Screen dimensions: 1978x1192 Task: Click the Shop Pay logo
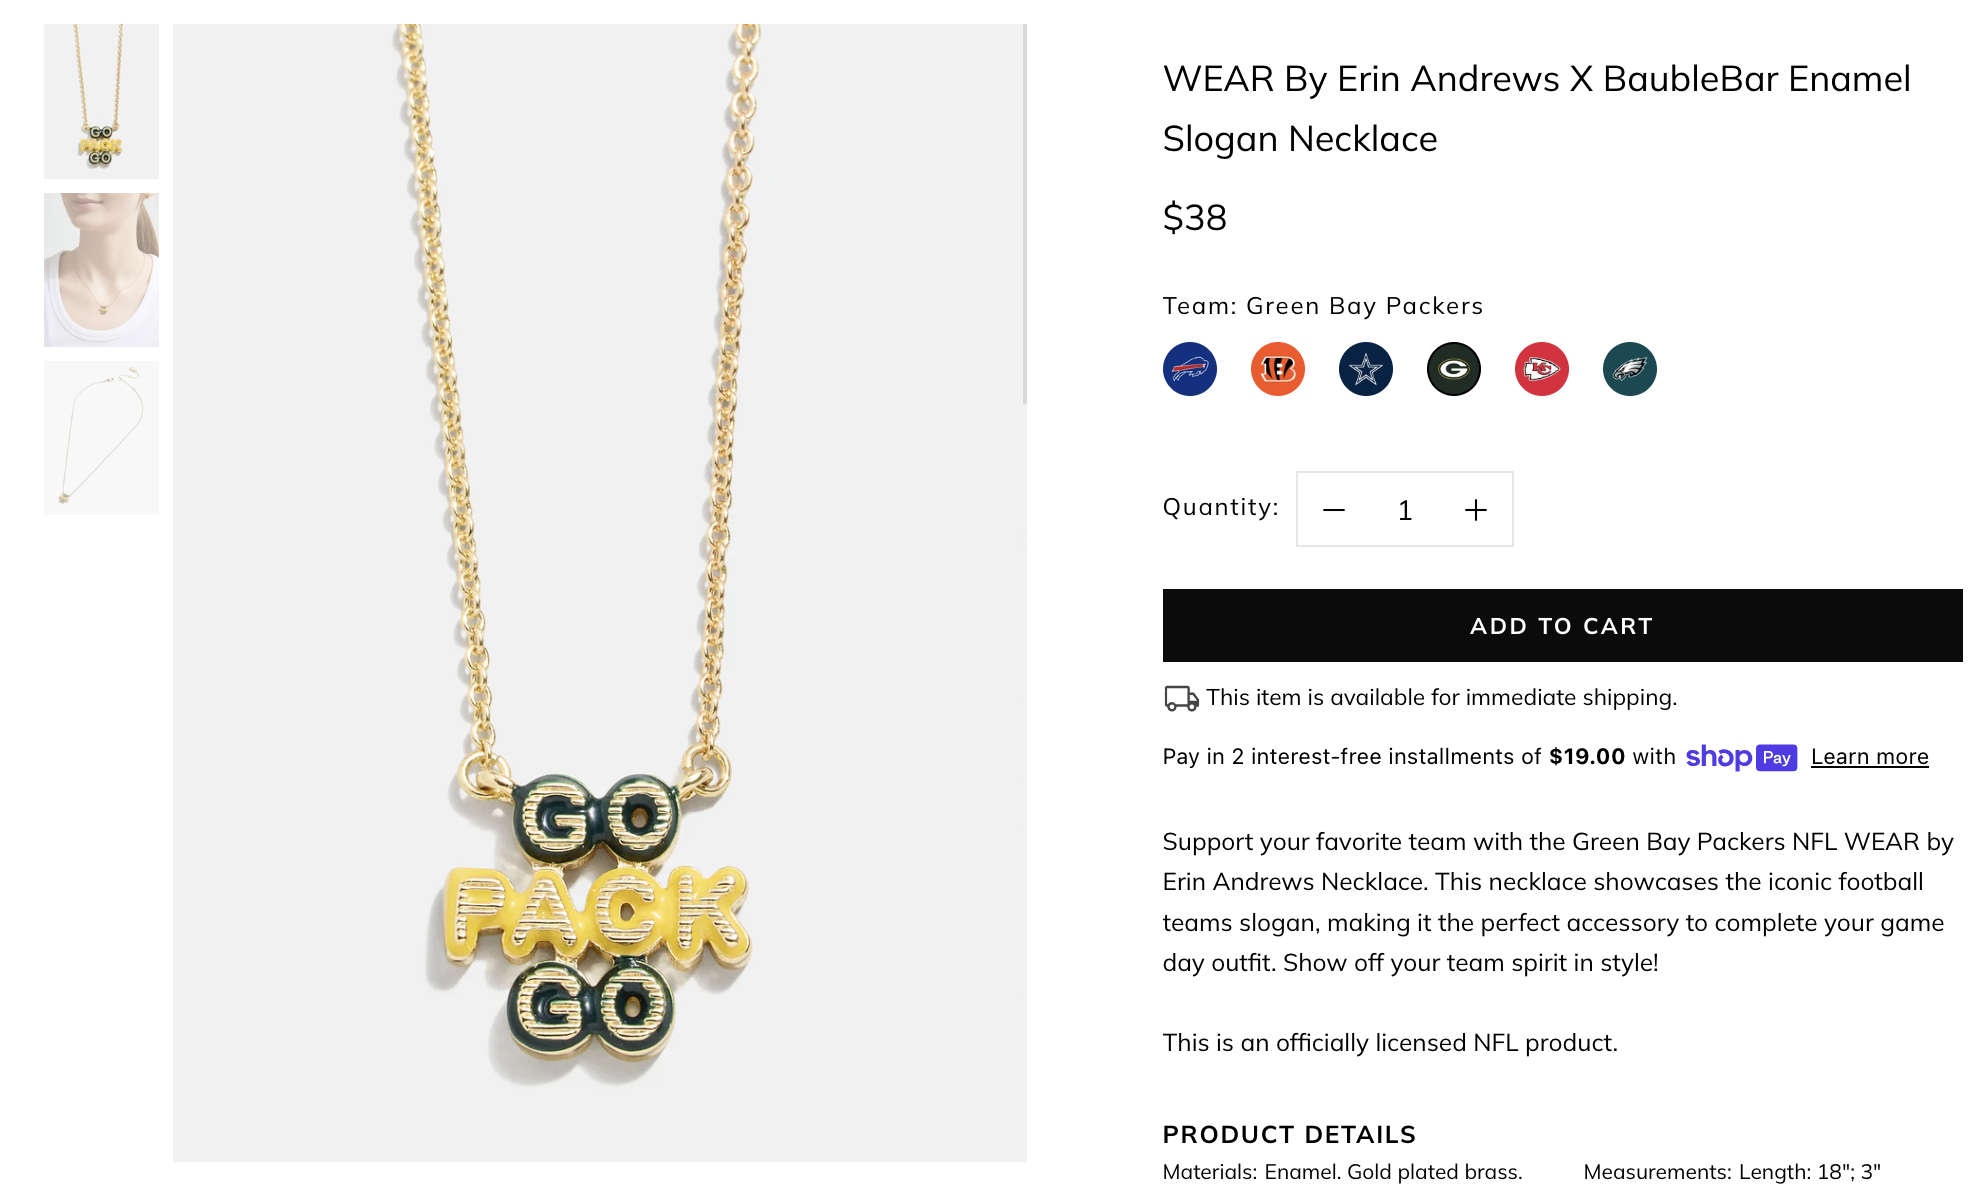(1741, 757)
